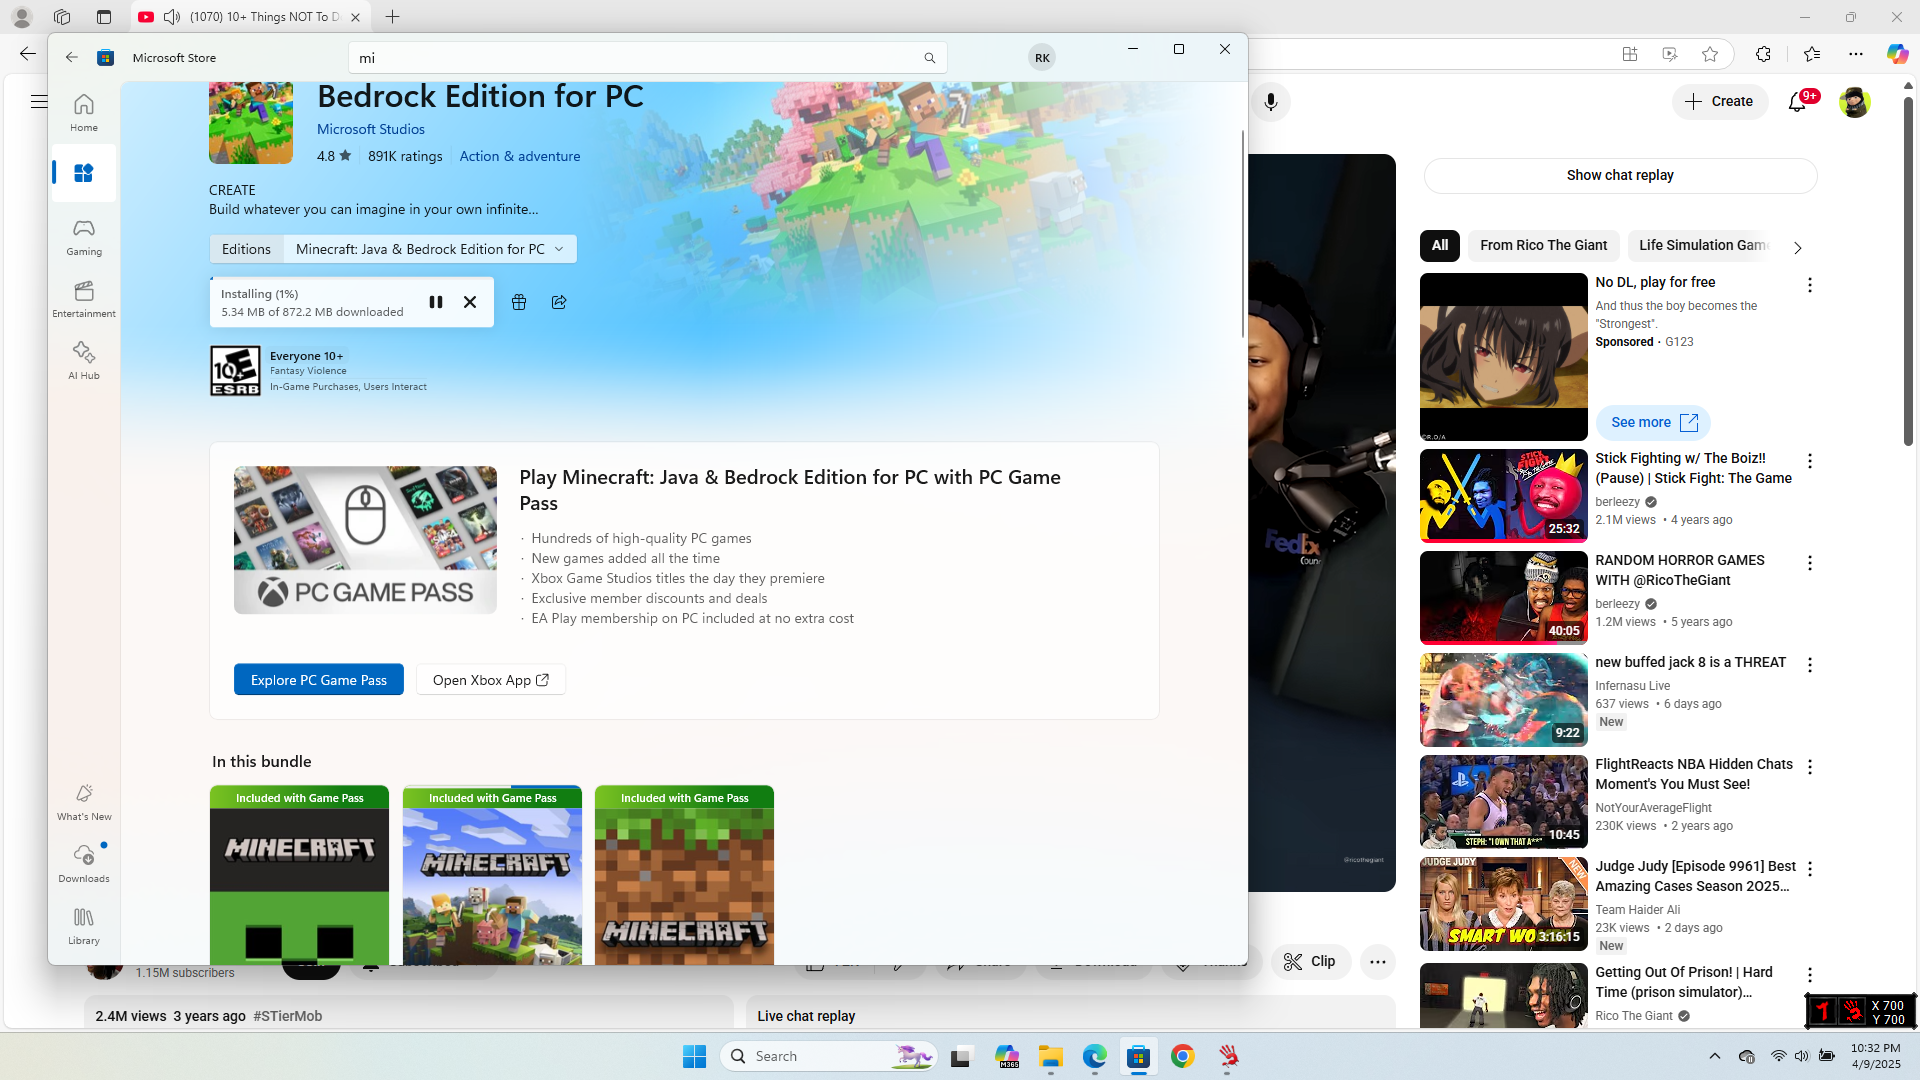1920x1080 pixels.
Task: Open Apps section in Store sidebar
Action: (84, 173)
